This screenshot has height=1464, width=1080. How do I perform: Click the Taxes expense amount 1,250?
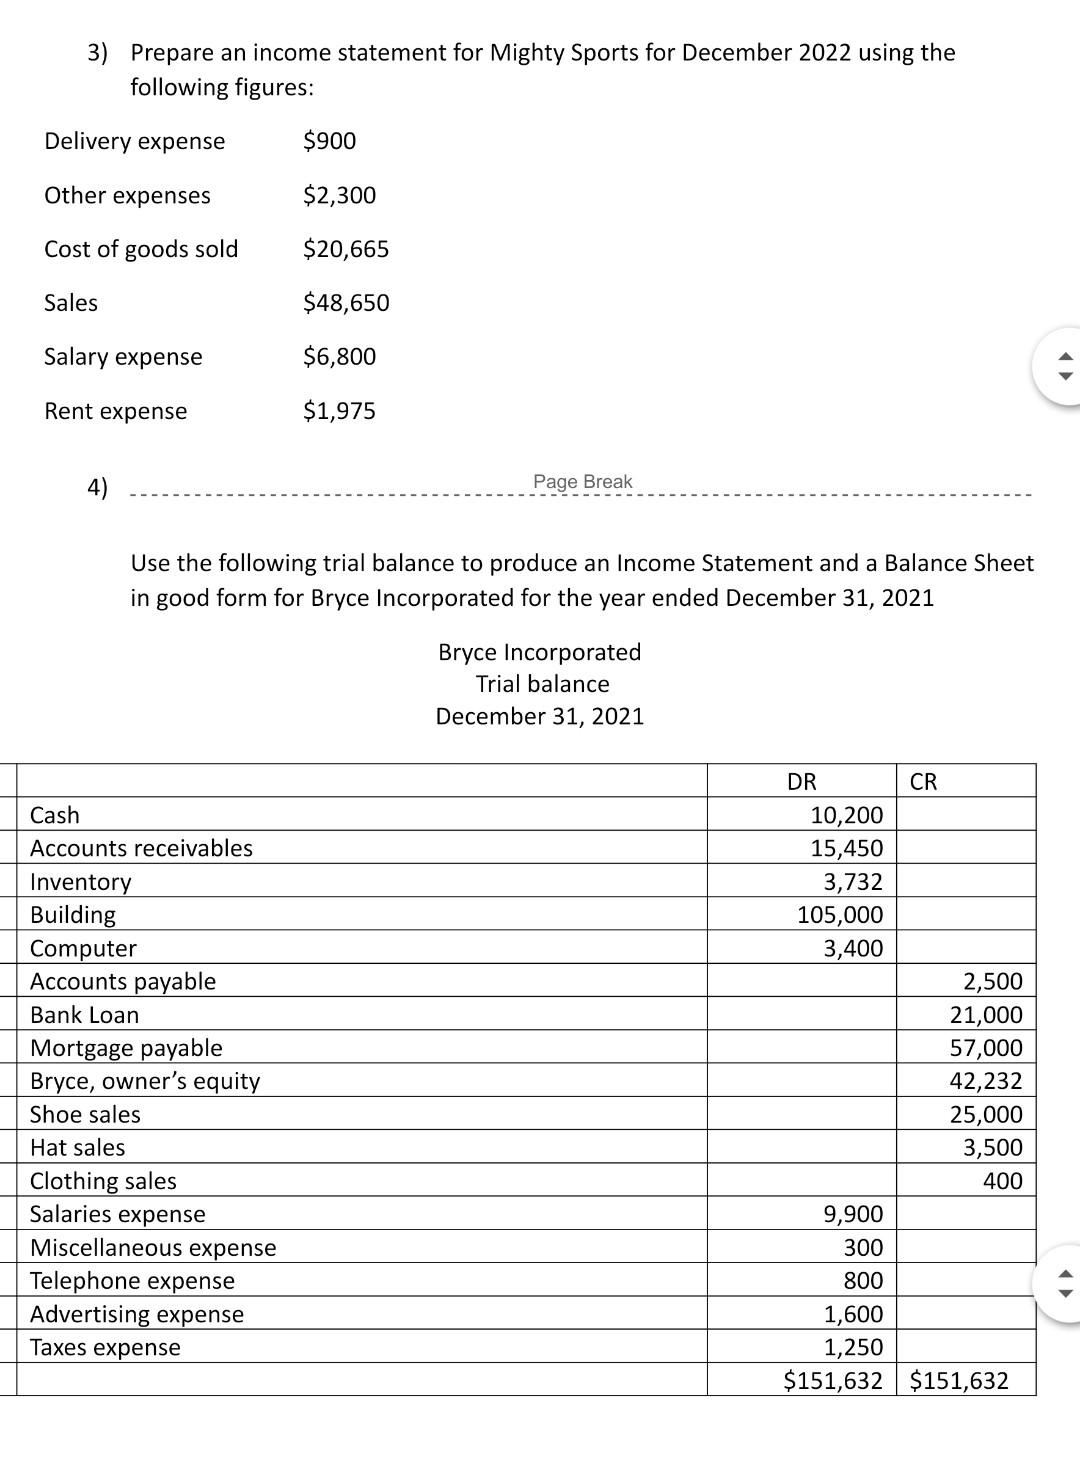[857, 1347]
